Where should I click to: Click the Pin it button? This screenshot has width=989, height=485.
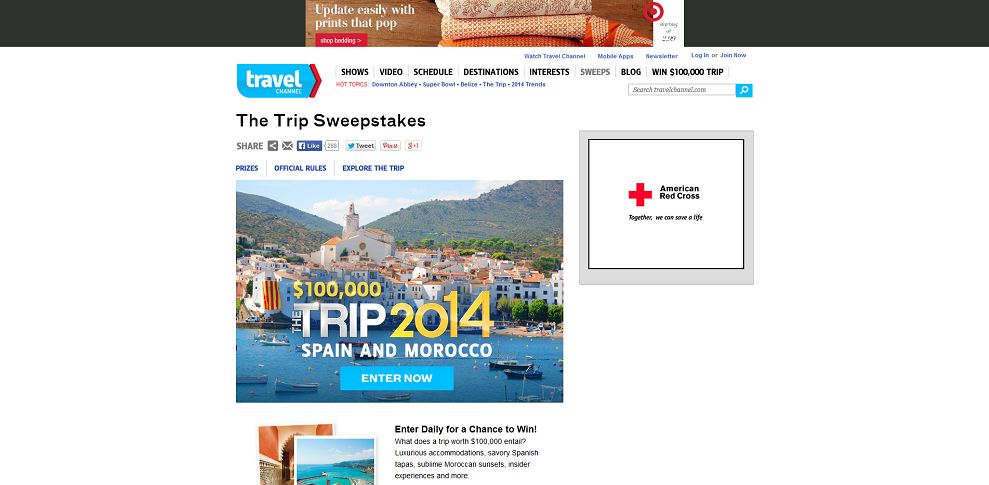point(390,146)
